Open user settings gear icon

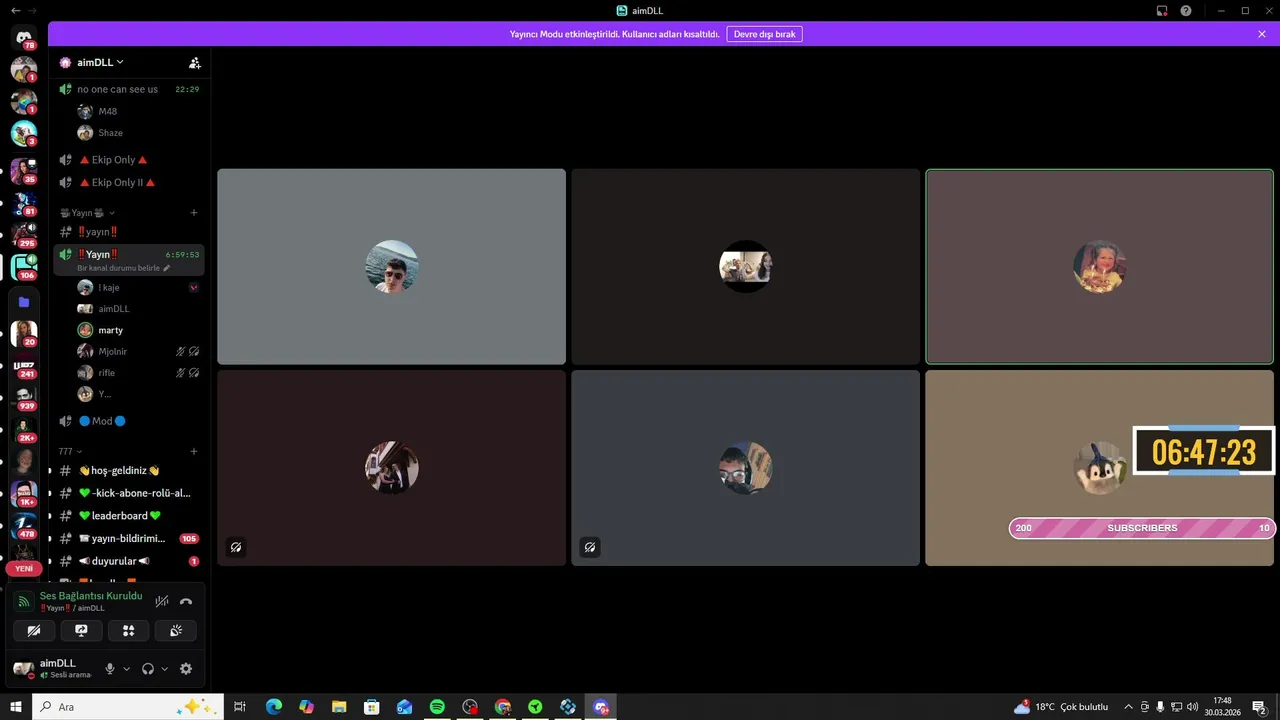(186, 669)
